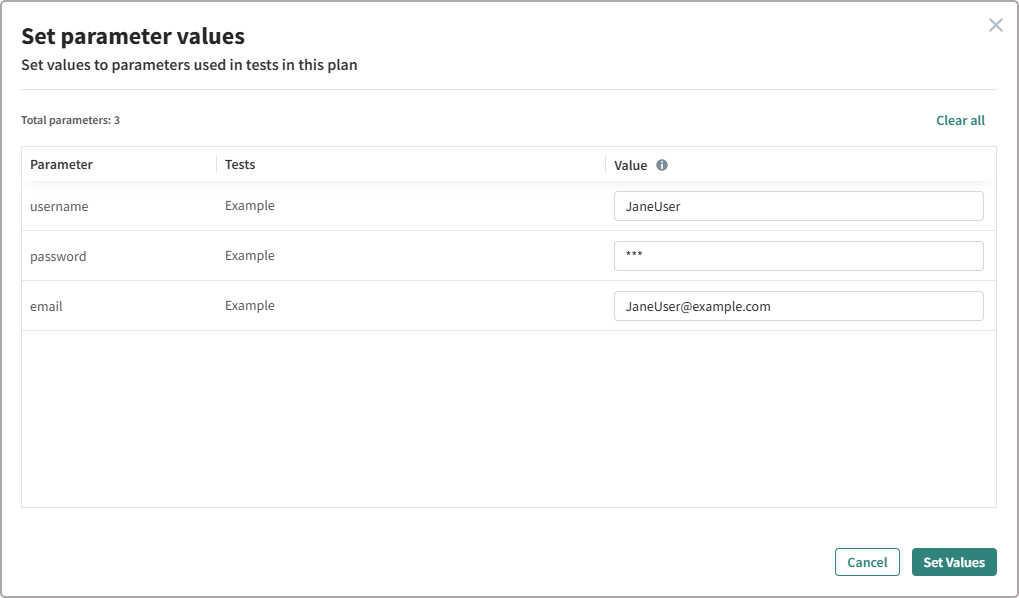Click Example test in the email row
The height and width of the screenshot is (598, 1019).
[x=249, y=306]
